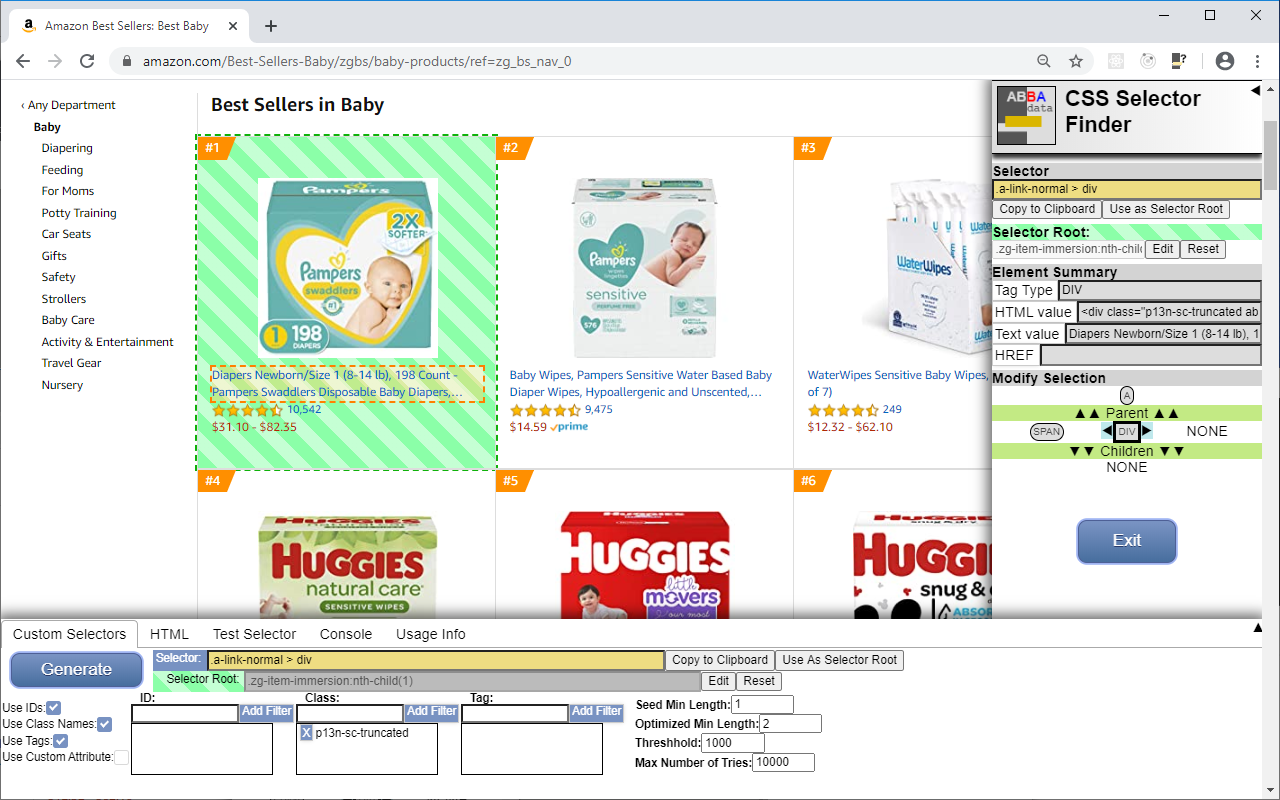Open a new browser tab
Image resolution: width=1280 pixels, height=800 pixels.
pos(271,26)
